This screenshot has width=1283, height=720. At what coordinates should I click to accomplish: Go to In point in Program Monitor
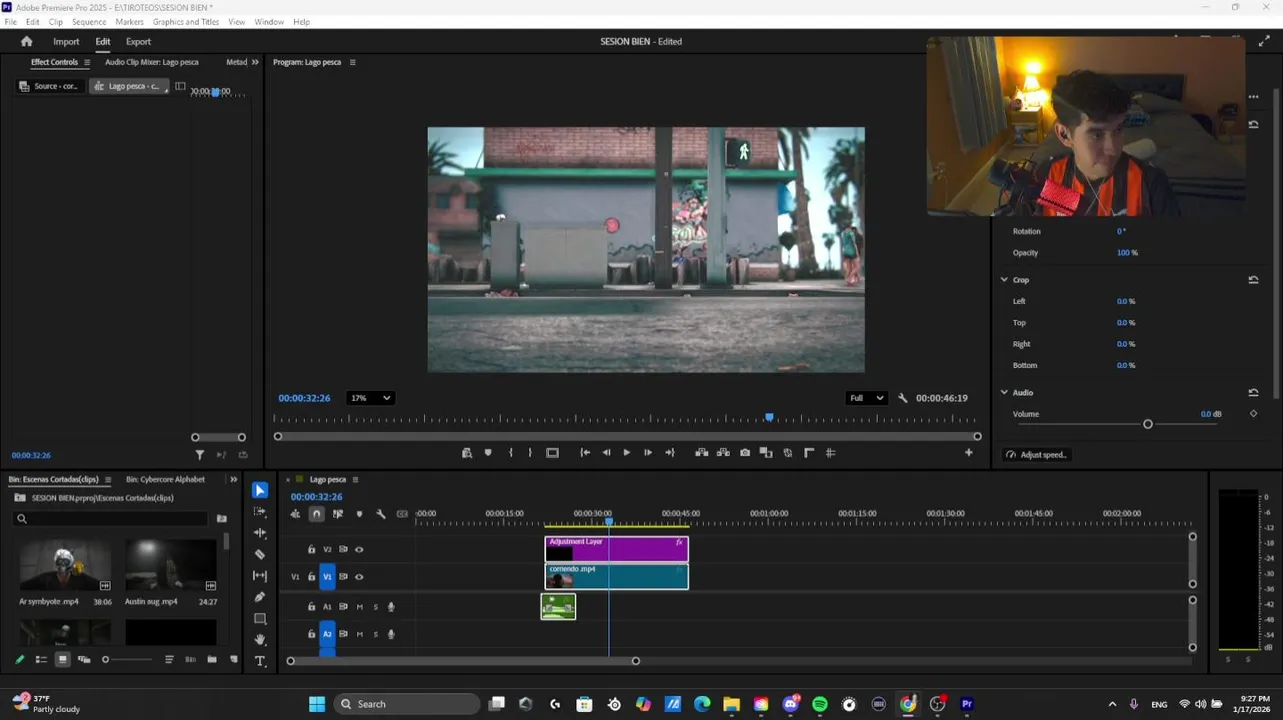[x=585, y=453]
